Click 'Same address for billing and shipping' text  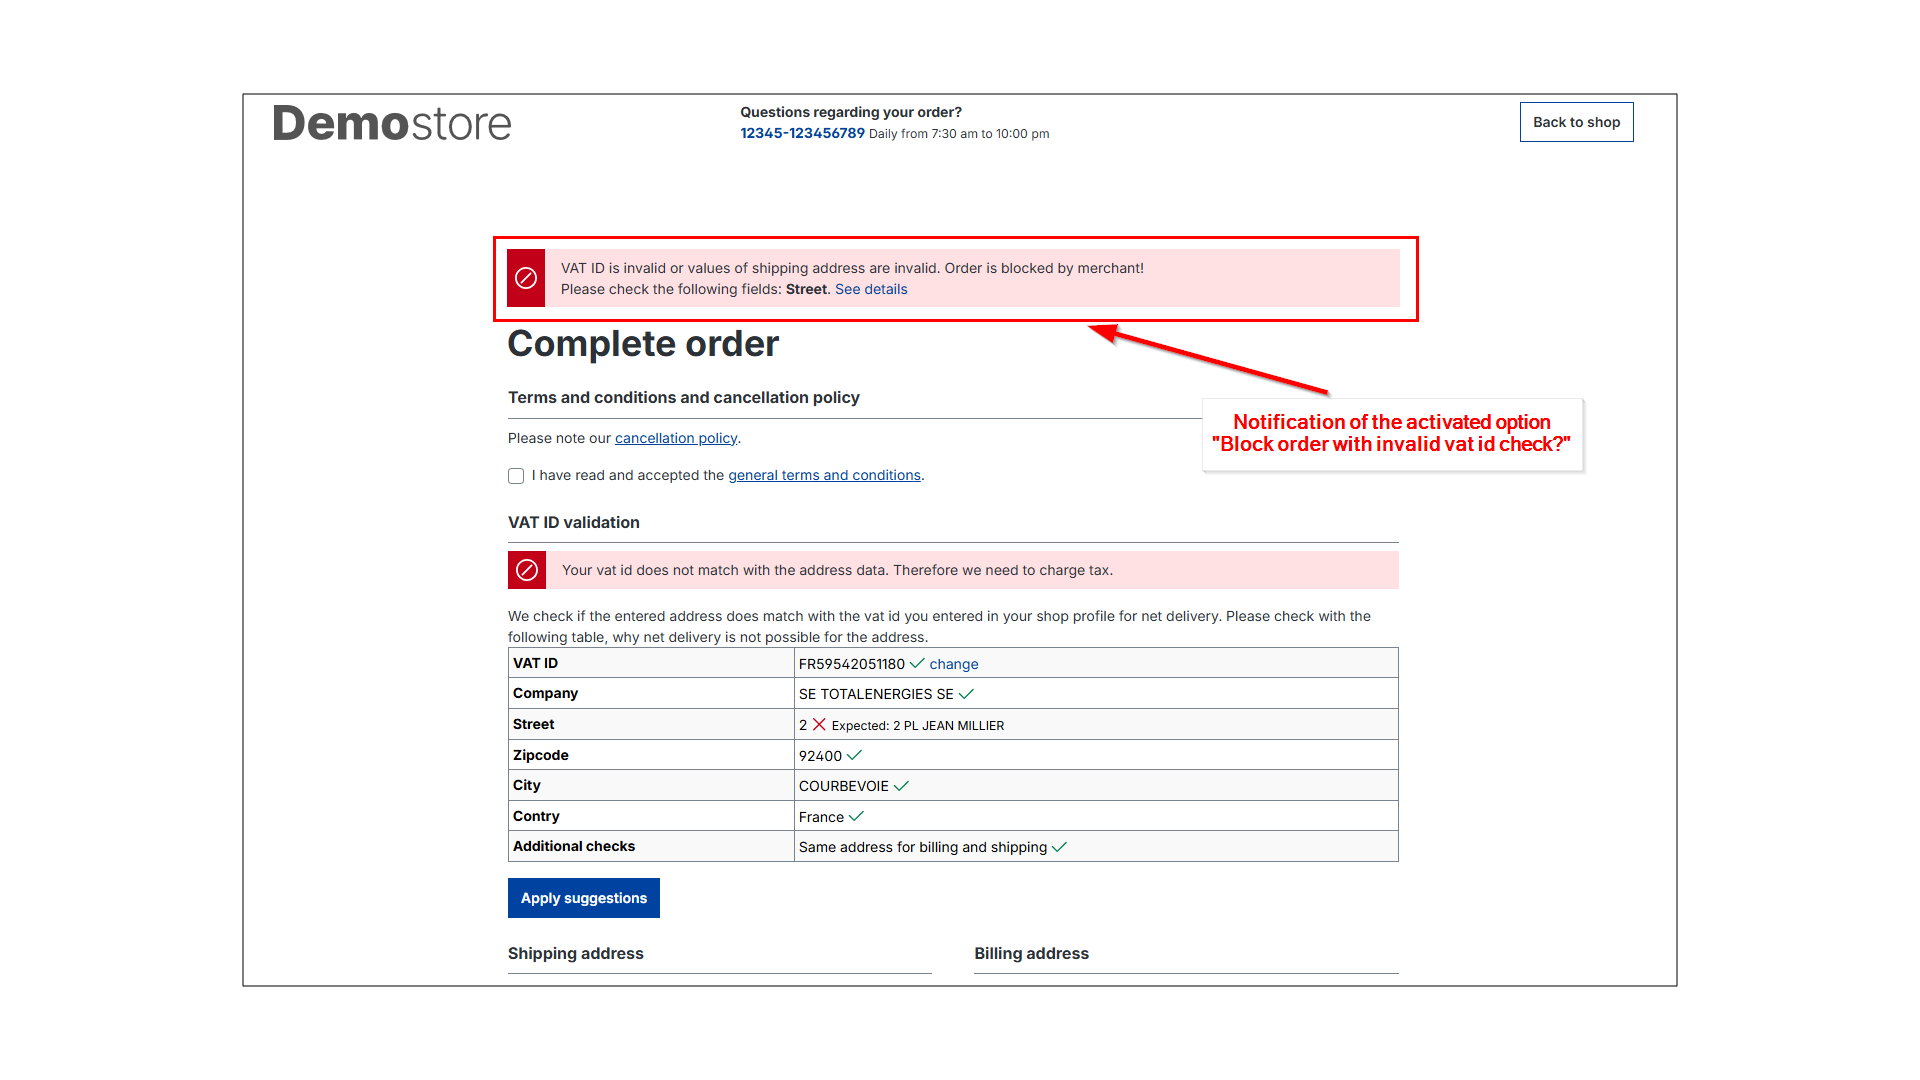923,847
